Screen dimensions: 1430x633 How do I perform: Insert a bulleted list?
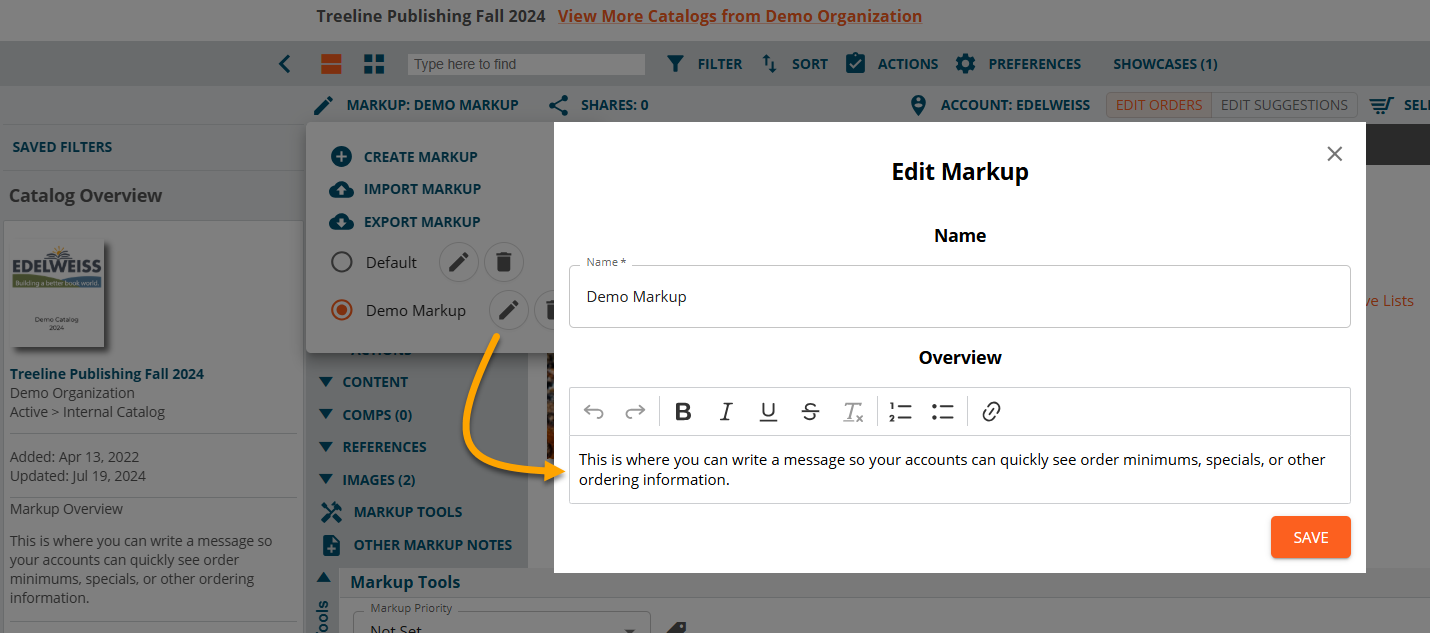pyautogui.click(x=942, y=412)
